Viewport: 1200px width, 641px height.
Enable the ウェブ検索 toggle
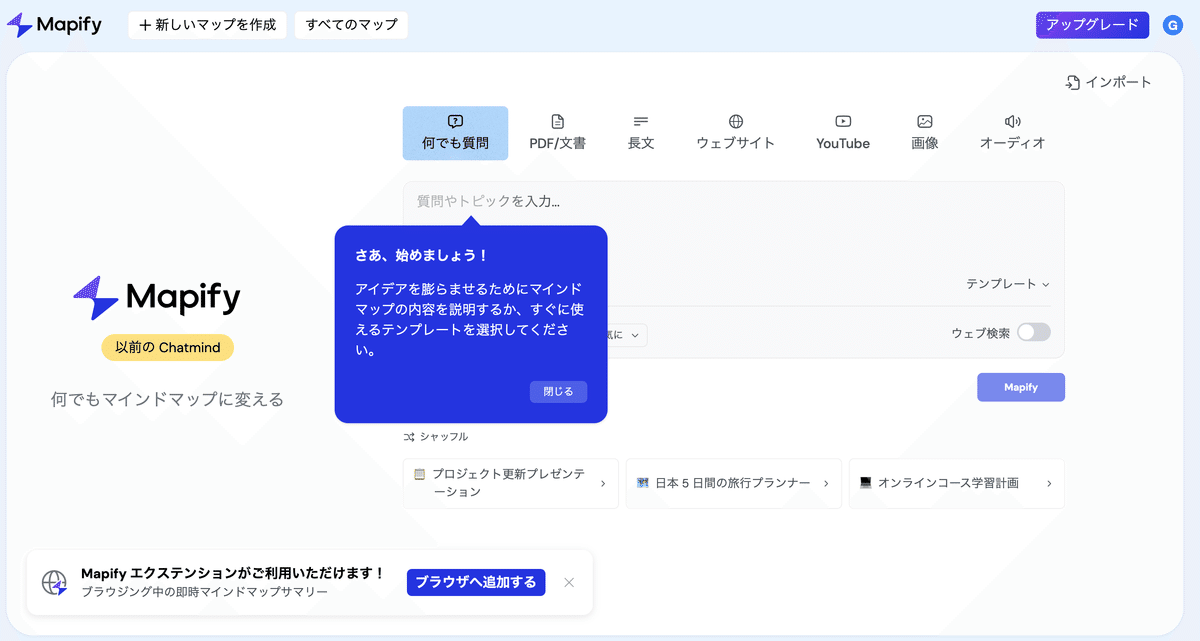pos(1034,331)
